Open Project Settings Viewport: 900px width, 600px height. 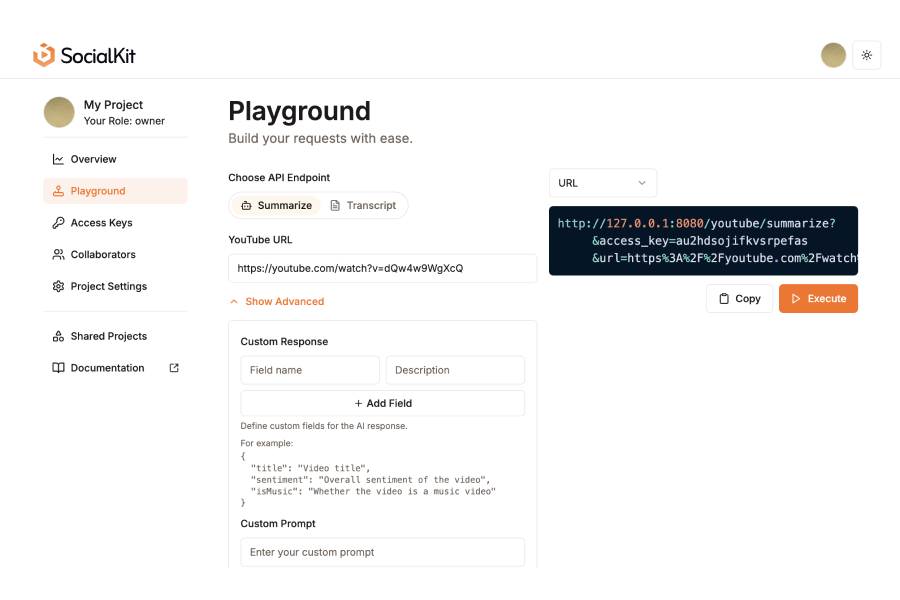point(115,286)
